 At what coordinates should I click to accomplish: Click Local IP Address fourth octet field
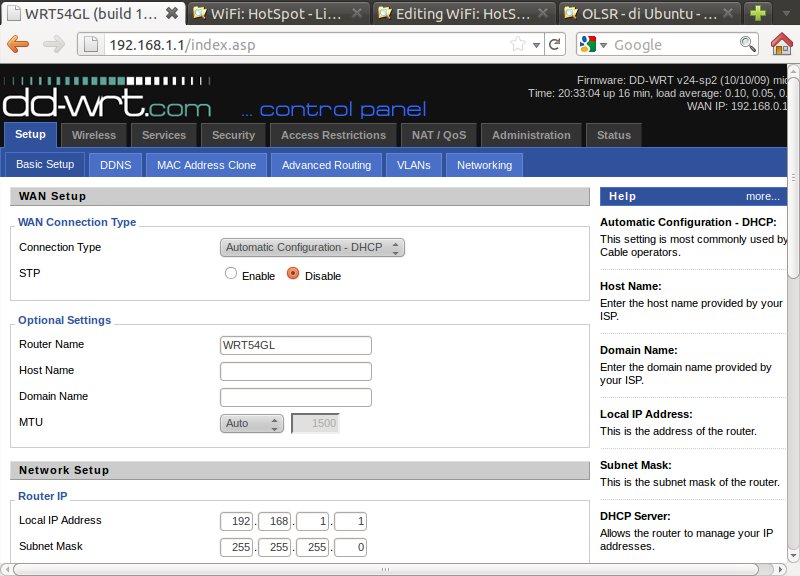click(351, 521)
